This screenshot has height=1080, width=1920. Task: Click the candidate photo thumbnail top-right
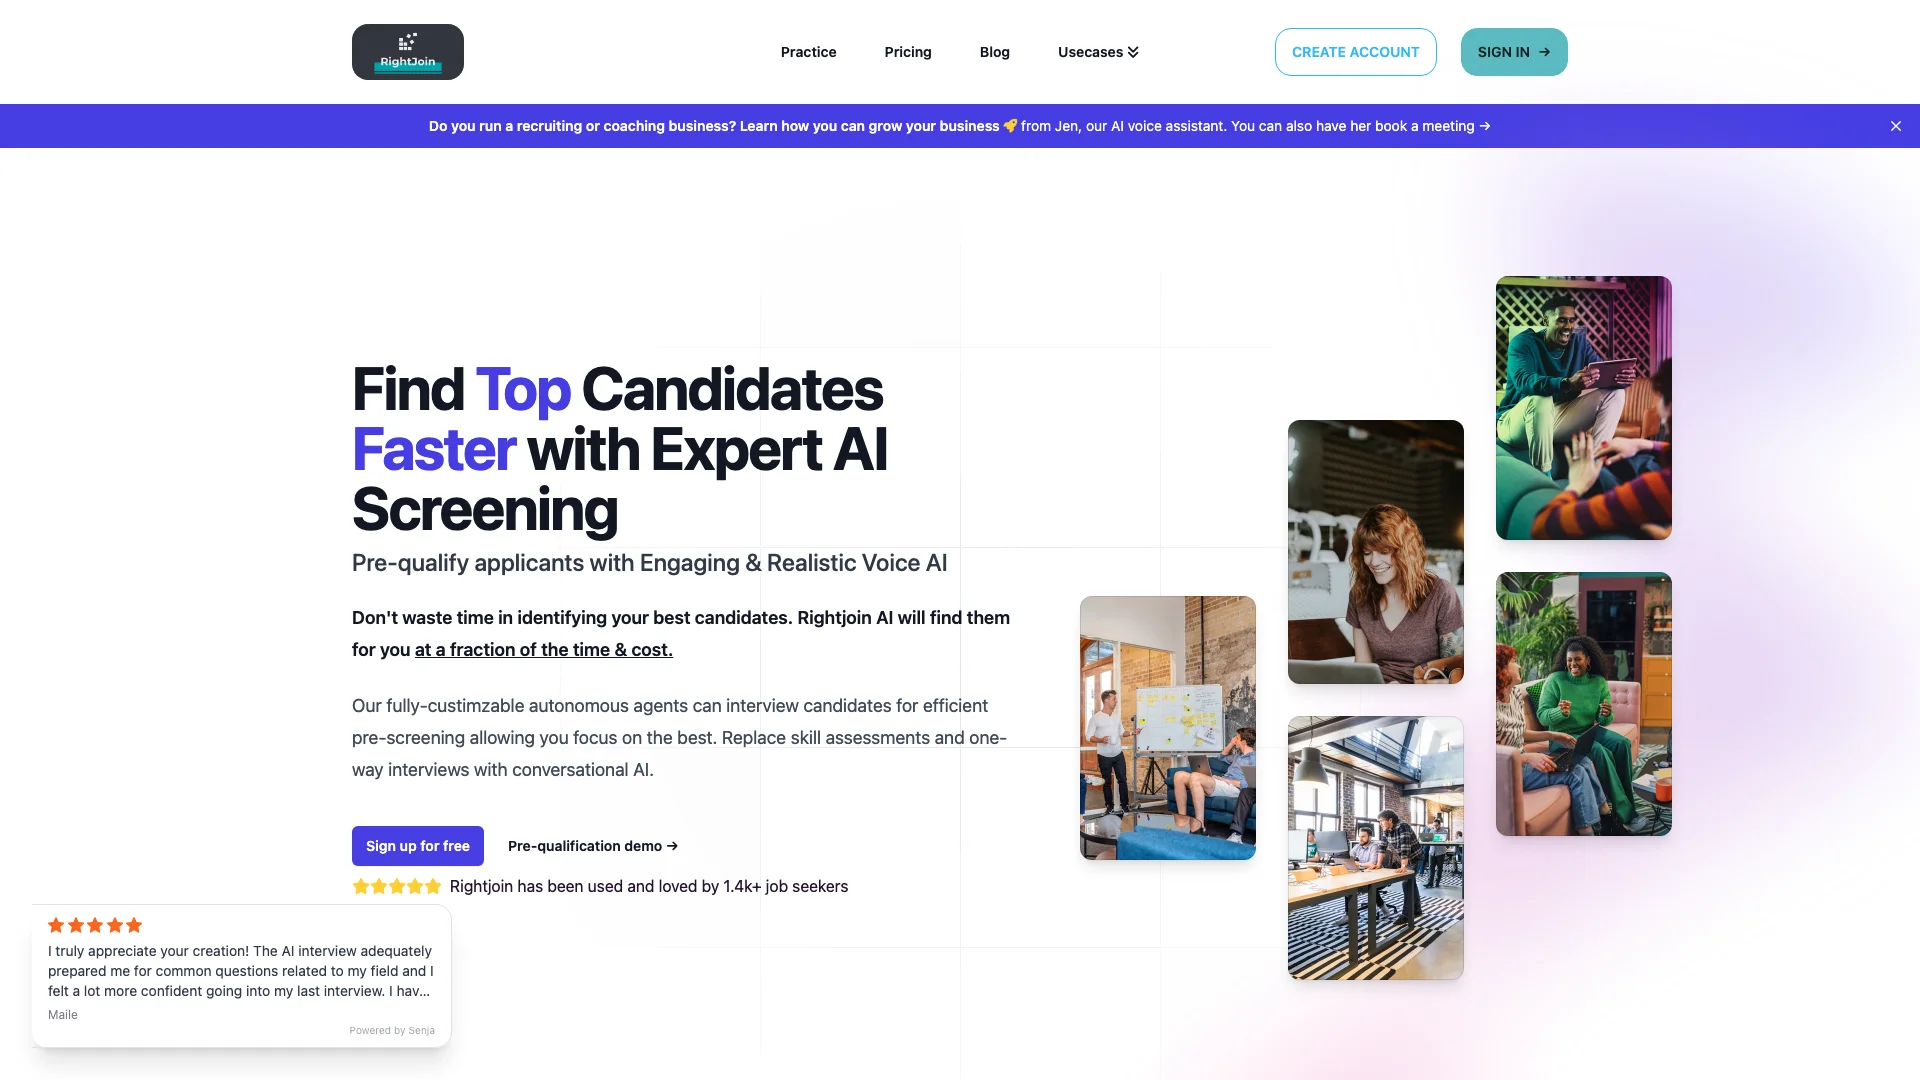[1582, 407]
